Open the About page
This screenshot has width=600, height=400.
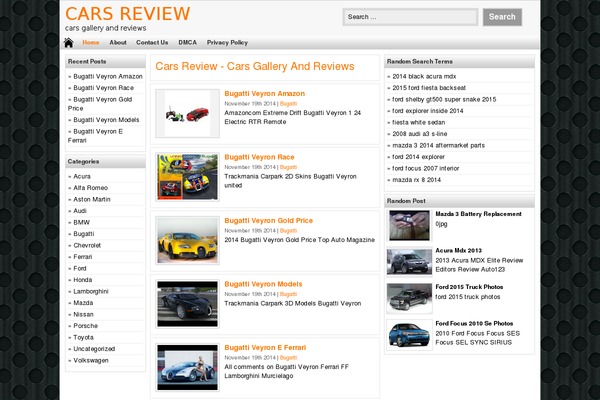(x=118, y=42)
